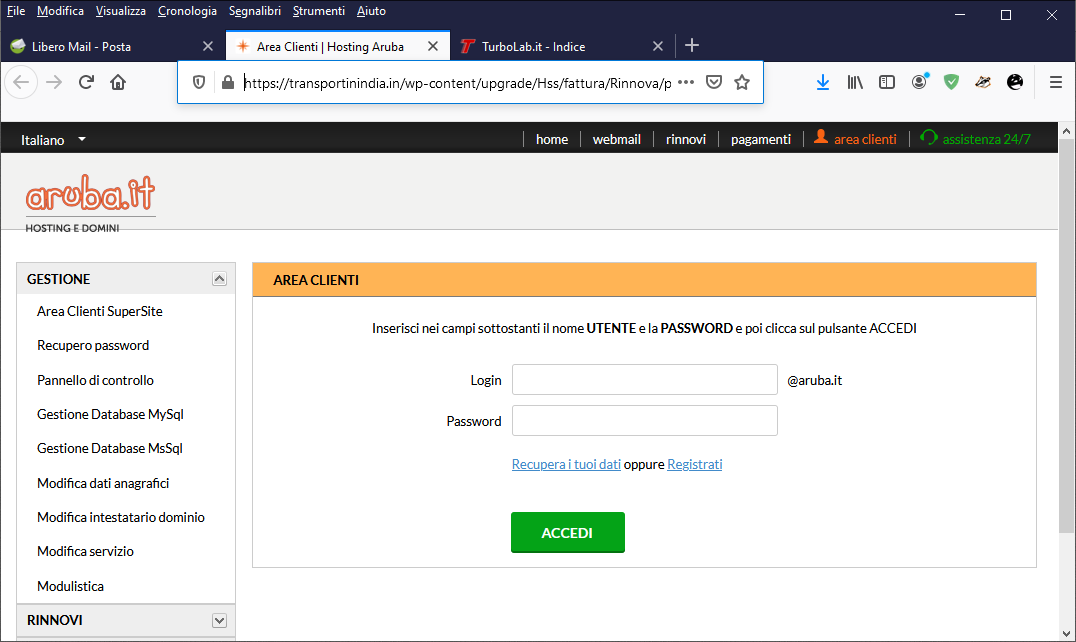
Task: Click the page vertical scrollbar thumb
Action: (1066, 335)
